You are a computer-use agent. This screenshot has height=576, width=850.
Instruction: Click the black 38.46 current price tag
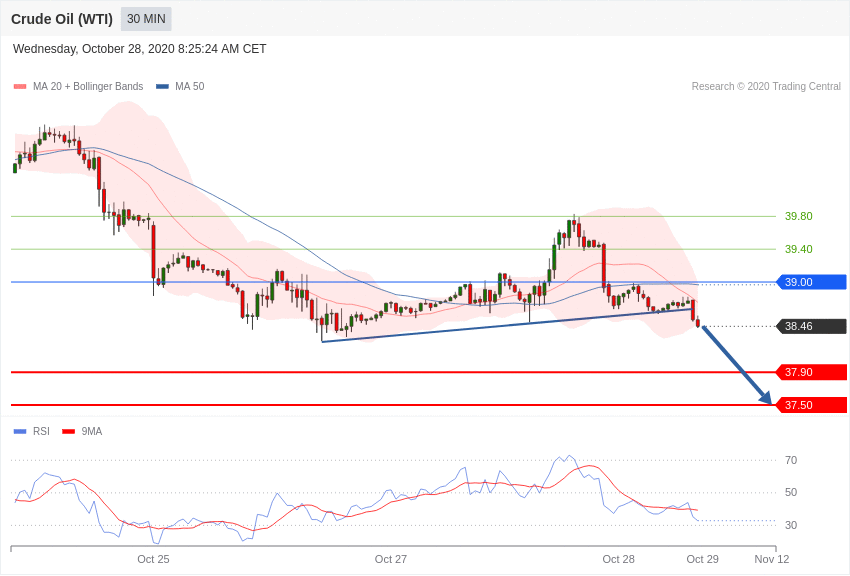[x=812, y=326]
